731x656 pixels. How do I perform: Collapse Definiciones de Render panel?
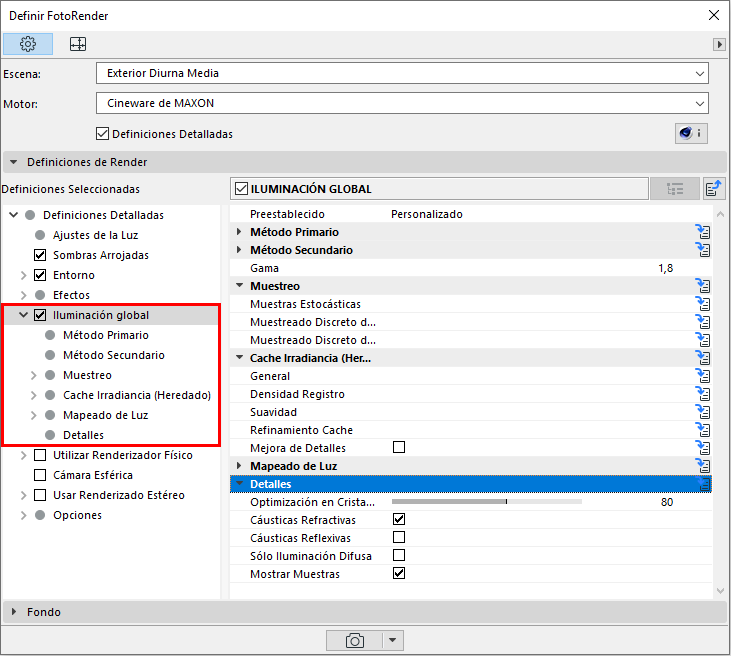click(14, 162)
